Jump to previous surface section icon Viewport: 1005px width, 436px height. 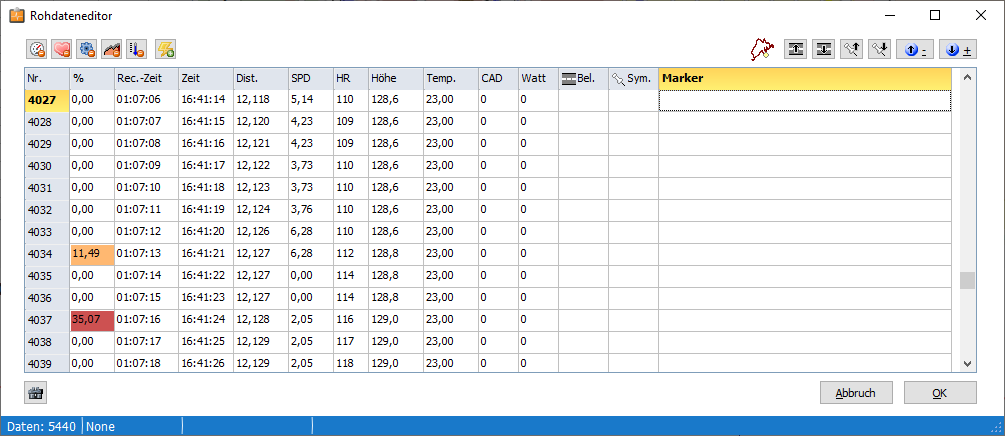pos(796,48)
